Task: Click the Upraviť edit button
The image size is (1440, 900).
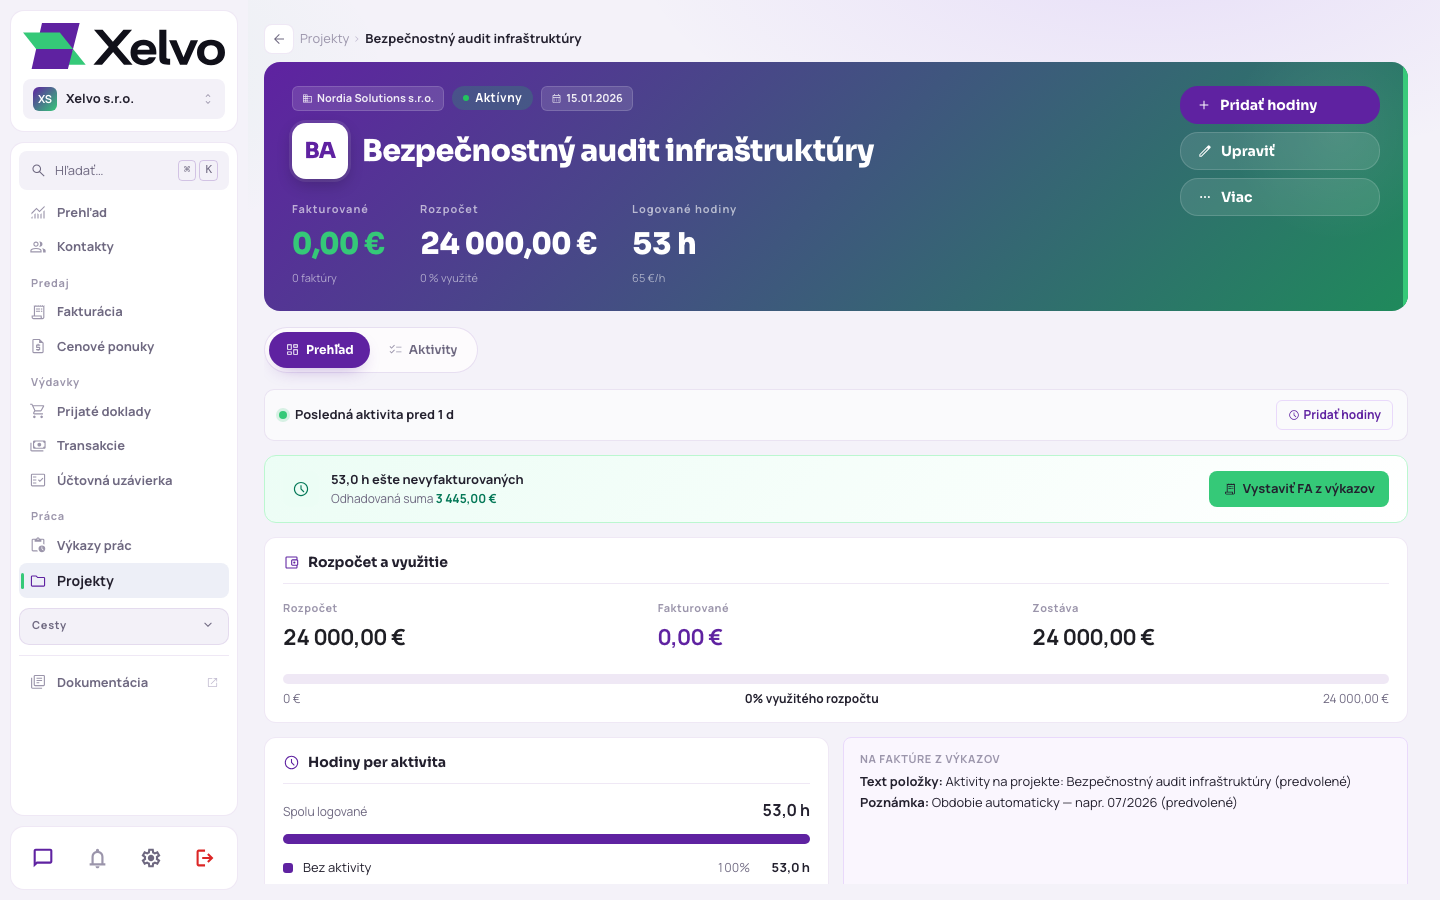Action: coord(1279,151)
